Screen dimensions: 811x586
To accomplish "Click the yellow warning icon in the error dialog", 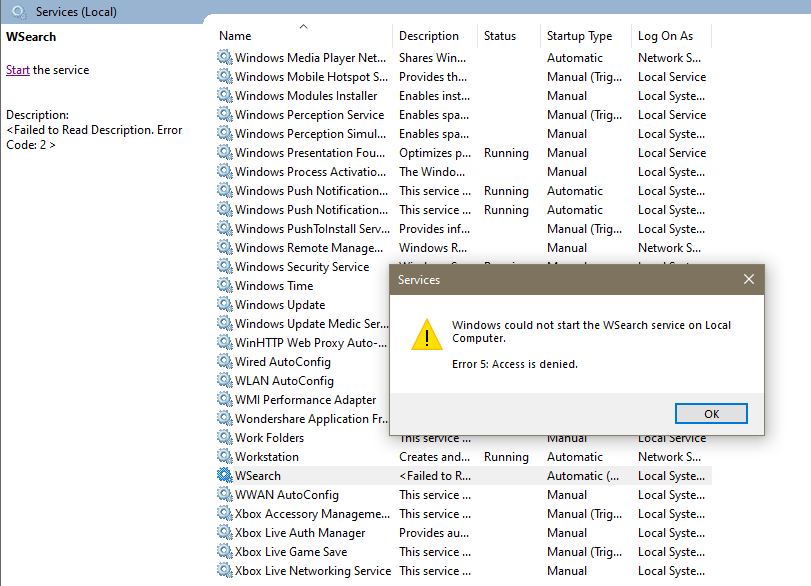I will [x=427, y=335].
